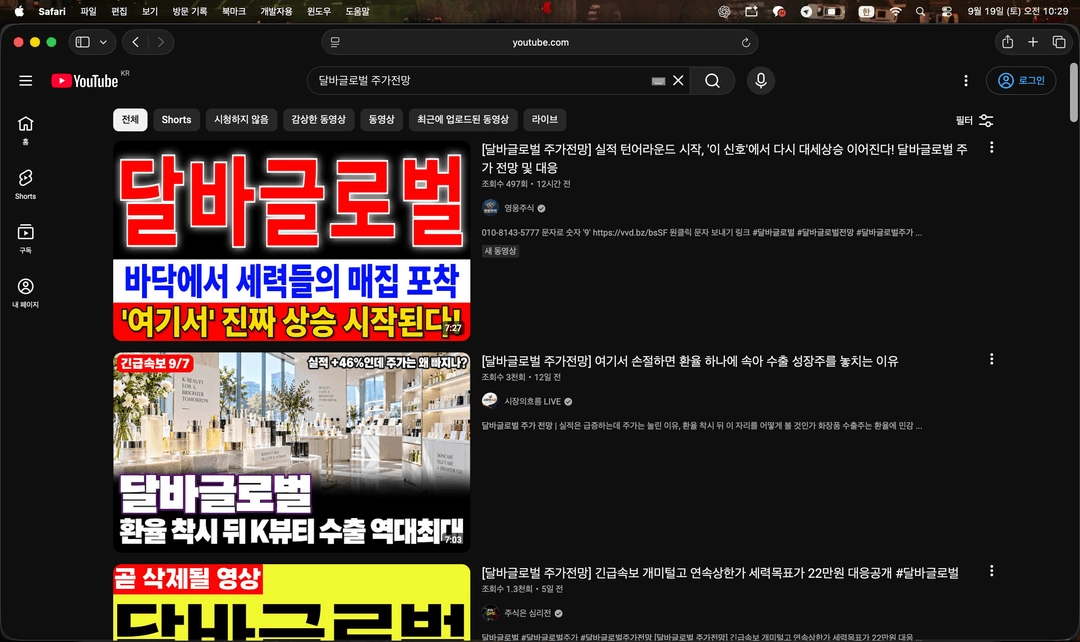Go forward in Safari
The height and width of the screenshot is (642, 1080).
coord(160,42)
